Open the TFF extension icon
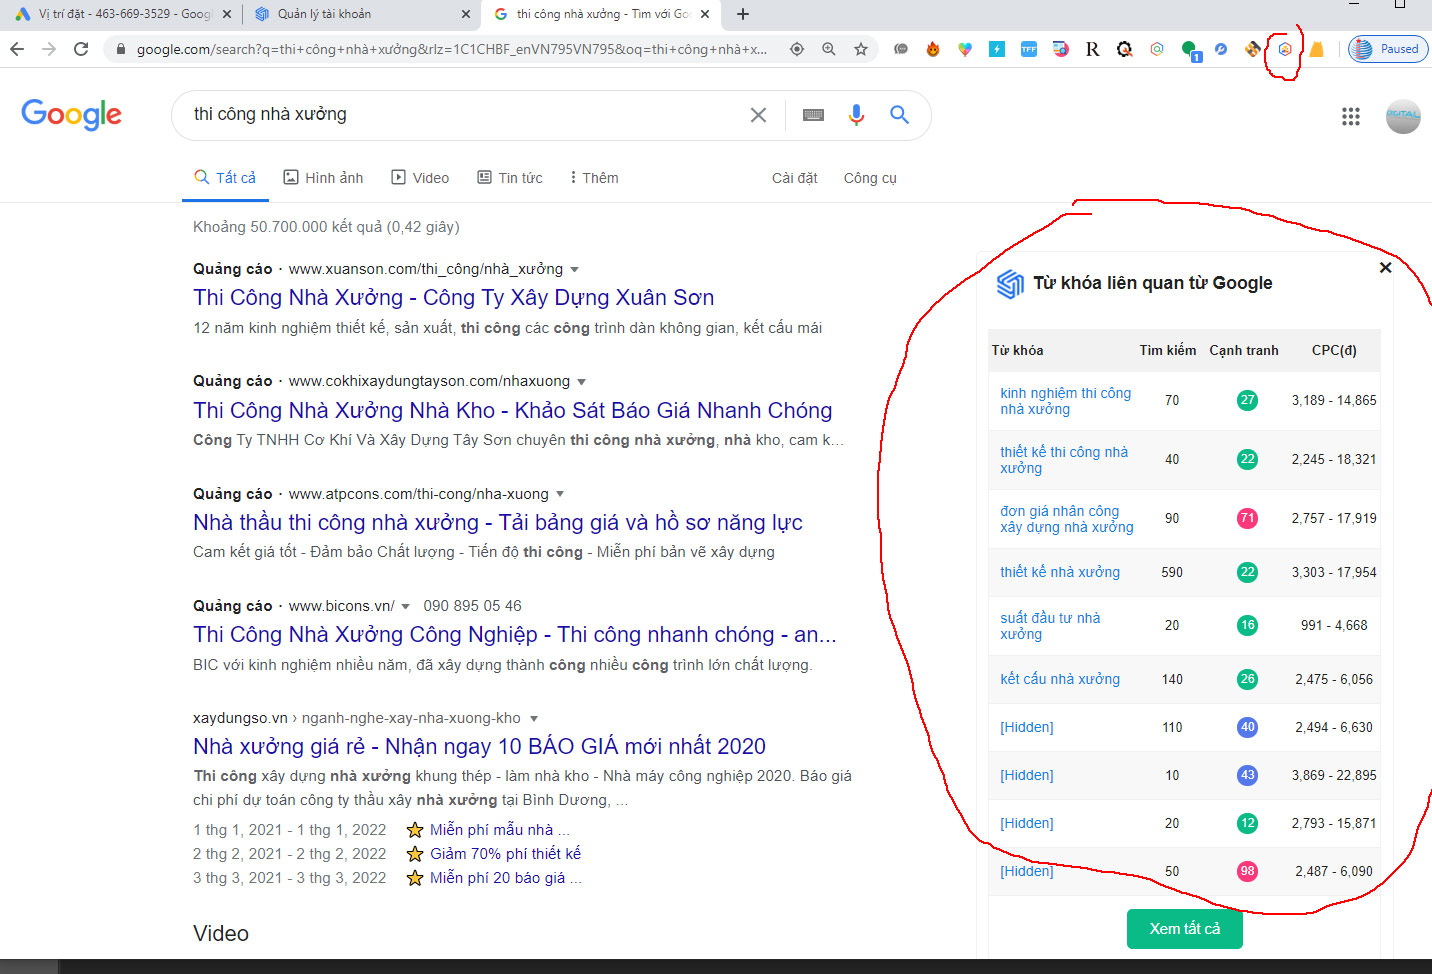 [x=1029, y=49]
